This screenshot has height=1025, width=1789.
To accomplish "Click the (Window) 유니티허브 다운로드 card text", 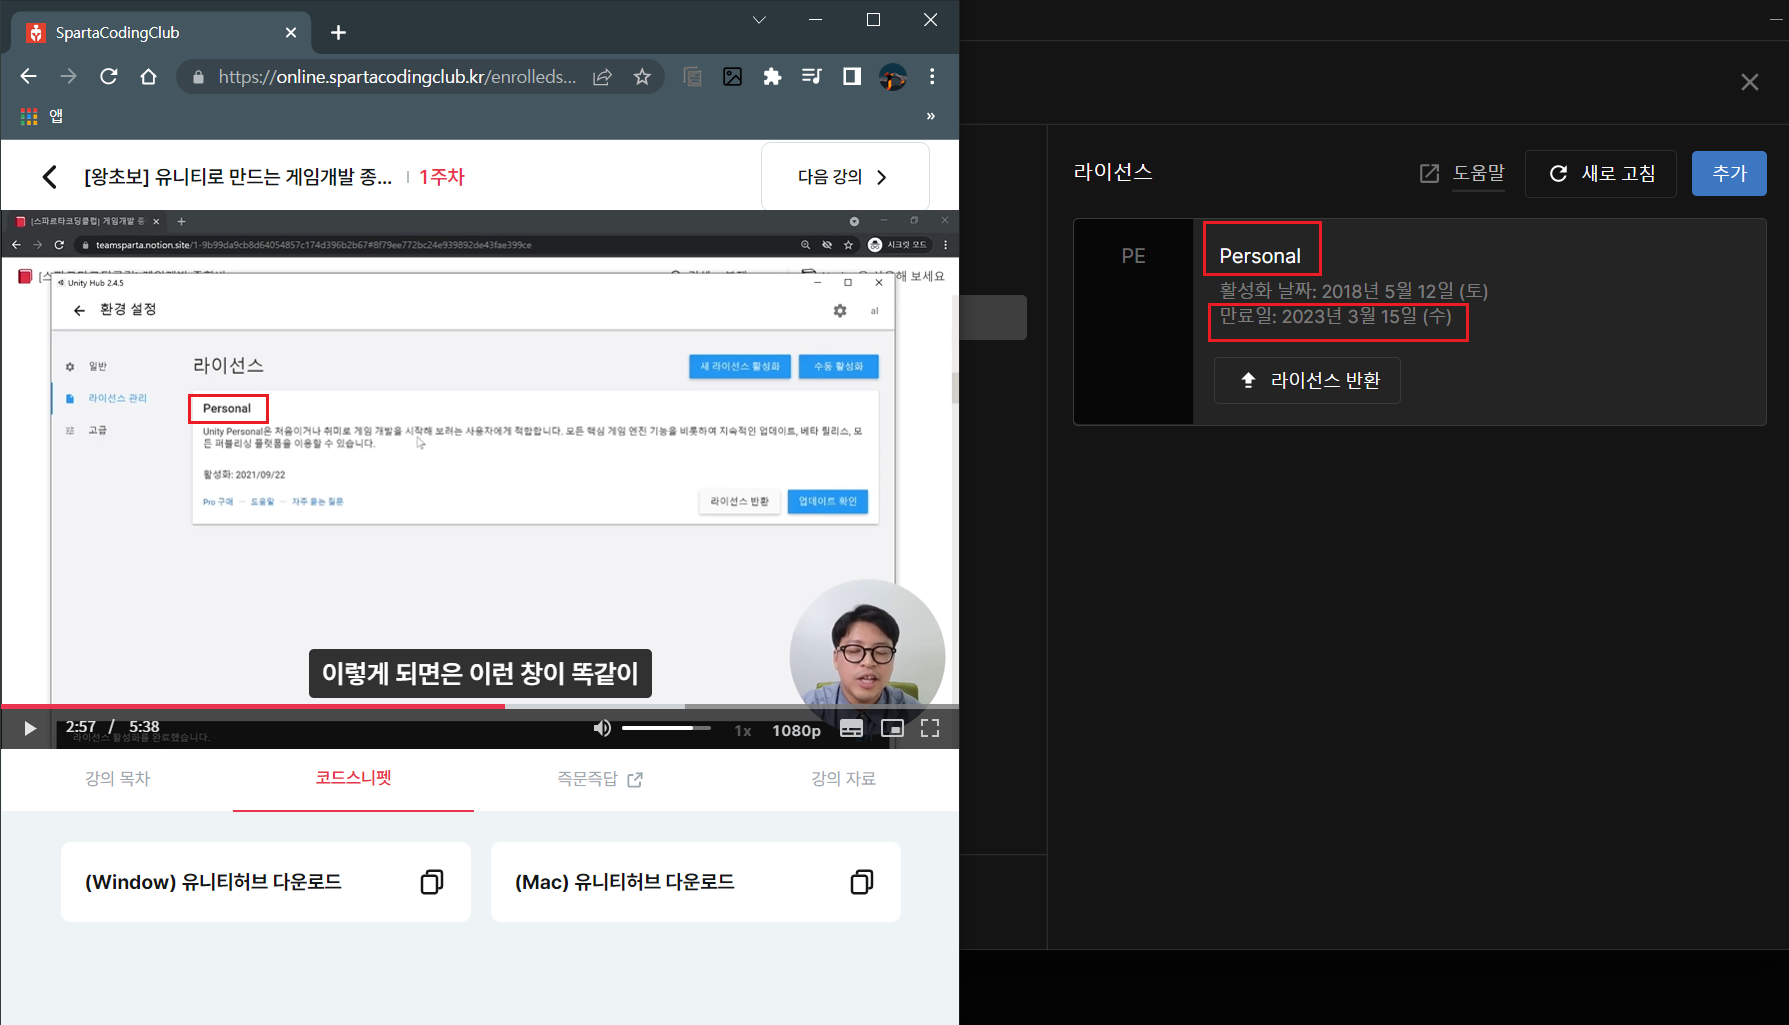I will [213, 882].
